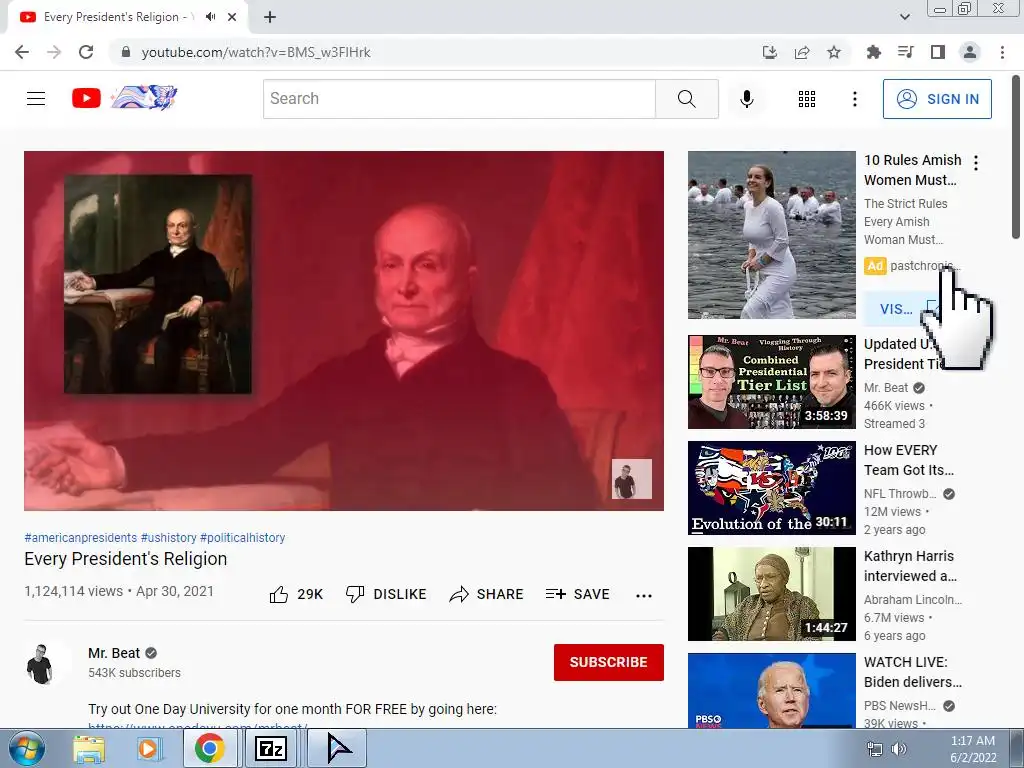Open 7-Zip from taskbar
Image resolution: width=1024 pixels, height=768 pixels.
coord(270,748)
